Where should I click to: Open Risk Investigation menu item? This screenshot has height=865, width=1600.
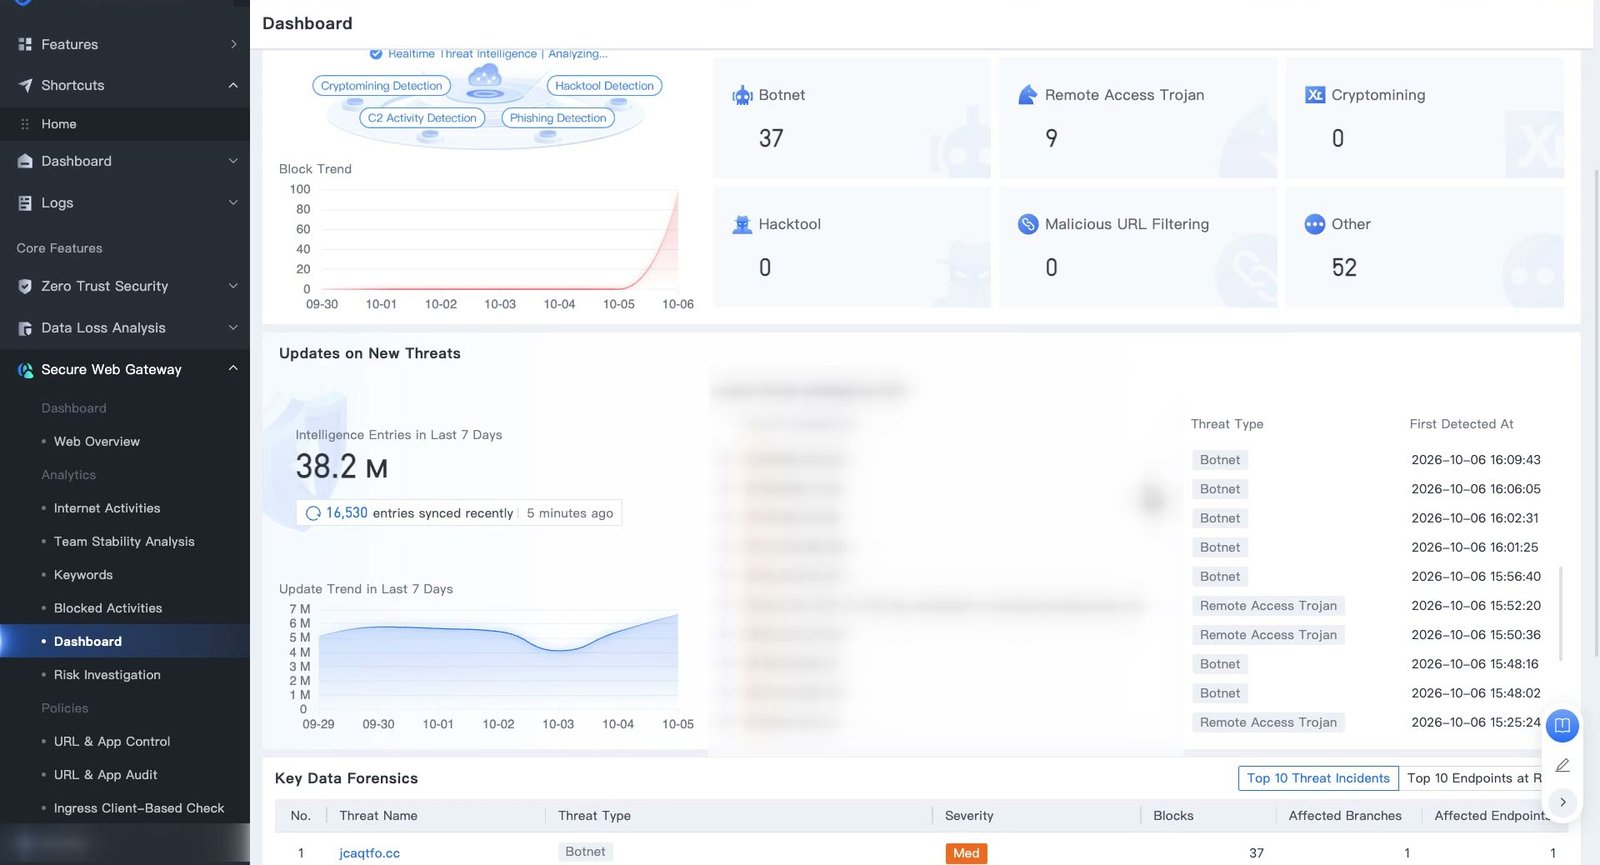pos(107,675)
